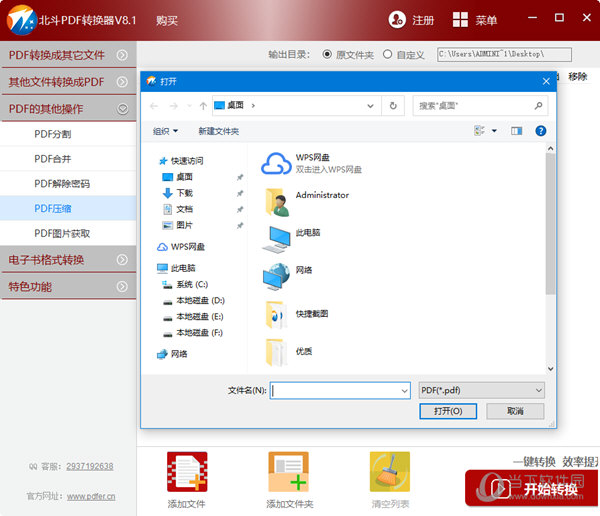Click the Add Folder (添加文件夹) icon
Image resolution: width=600 pixels, height=516 pixels.
pos(288,472)
